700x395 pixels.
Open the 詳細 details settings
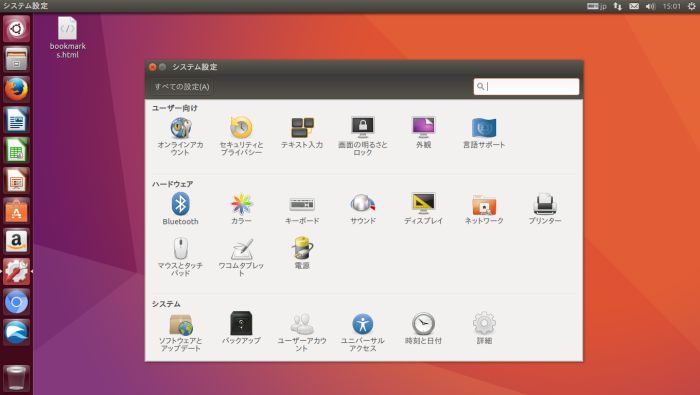(x=484, y=328)
